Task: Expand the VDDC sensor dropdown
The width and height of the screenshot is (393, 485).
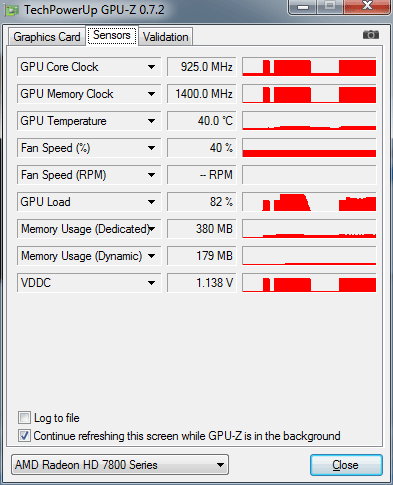Action: (x=151, y=283)
